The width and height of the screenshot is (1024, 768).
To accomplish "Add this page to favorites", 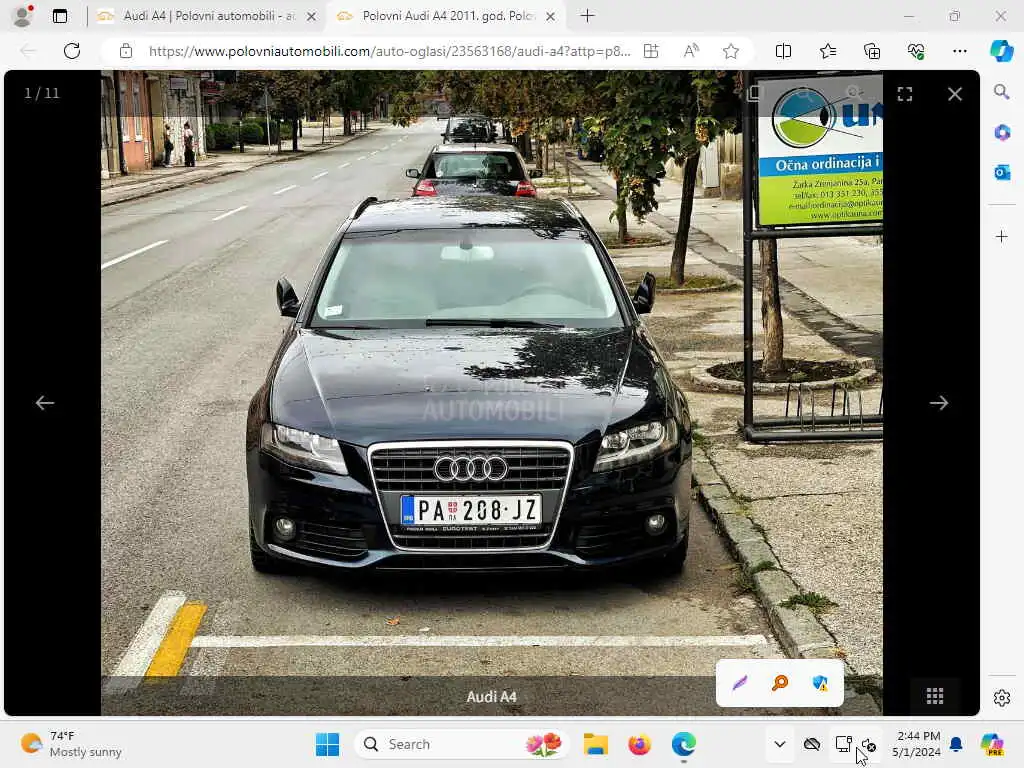I will coord(731,51).
